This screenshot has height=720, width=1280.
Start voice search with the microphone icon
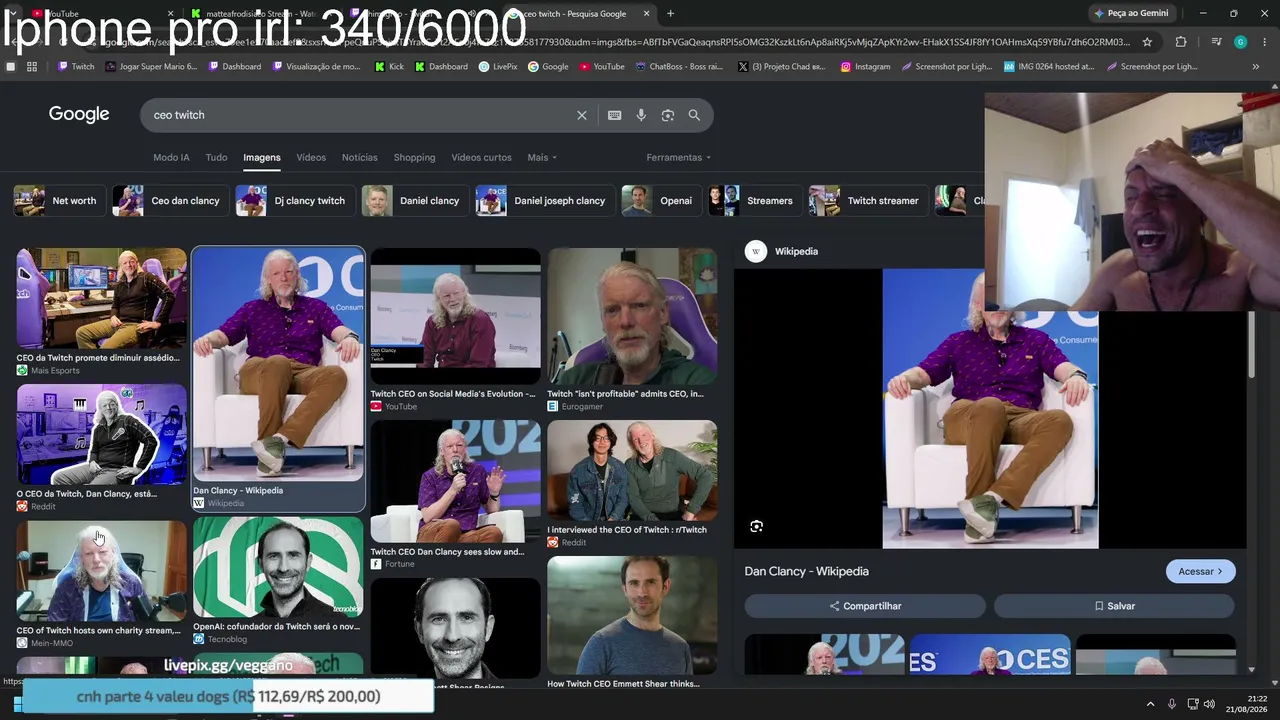pos(641,115)
